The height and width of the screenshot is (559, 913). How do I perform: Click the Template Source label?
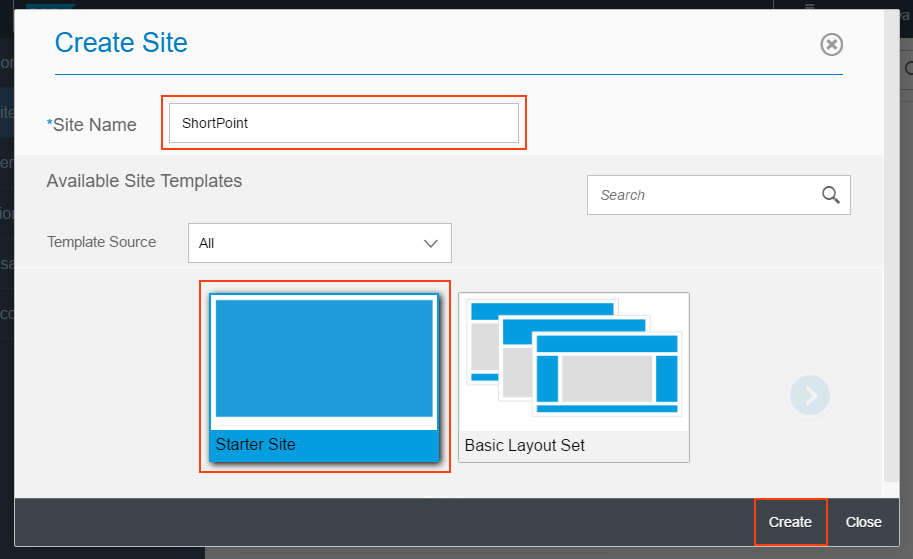coord(101,242)
